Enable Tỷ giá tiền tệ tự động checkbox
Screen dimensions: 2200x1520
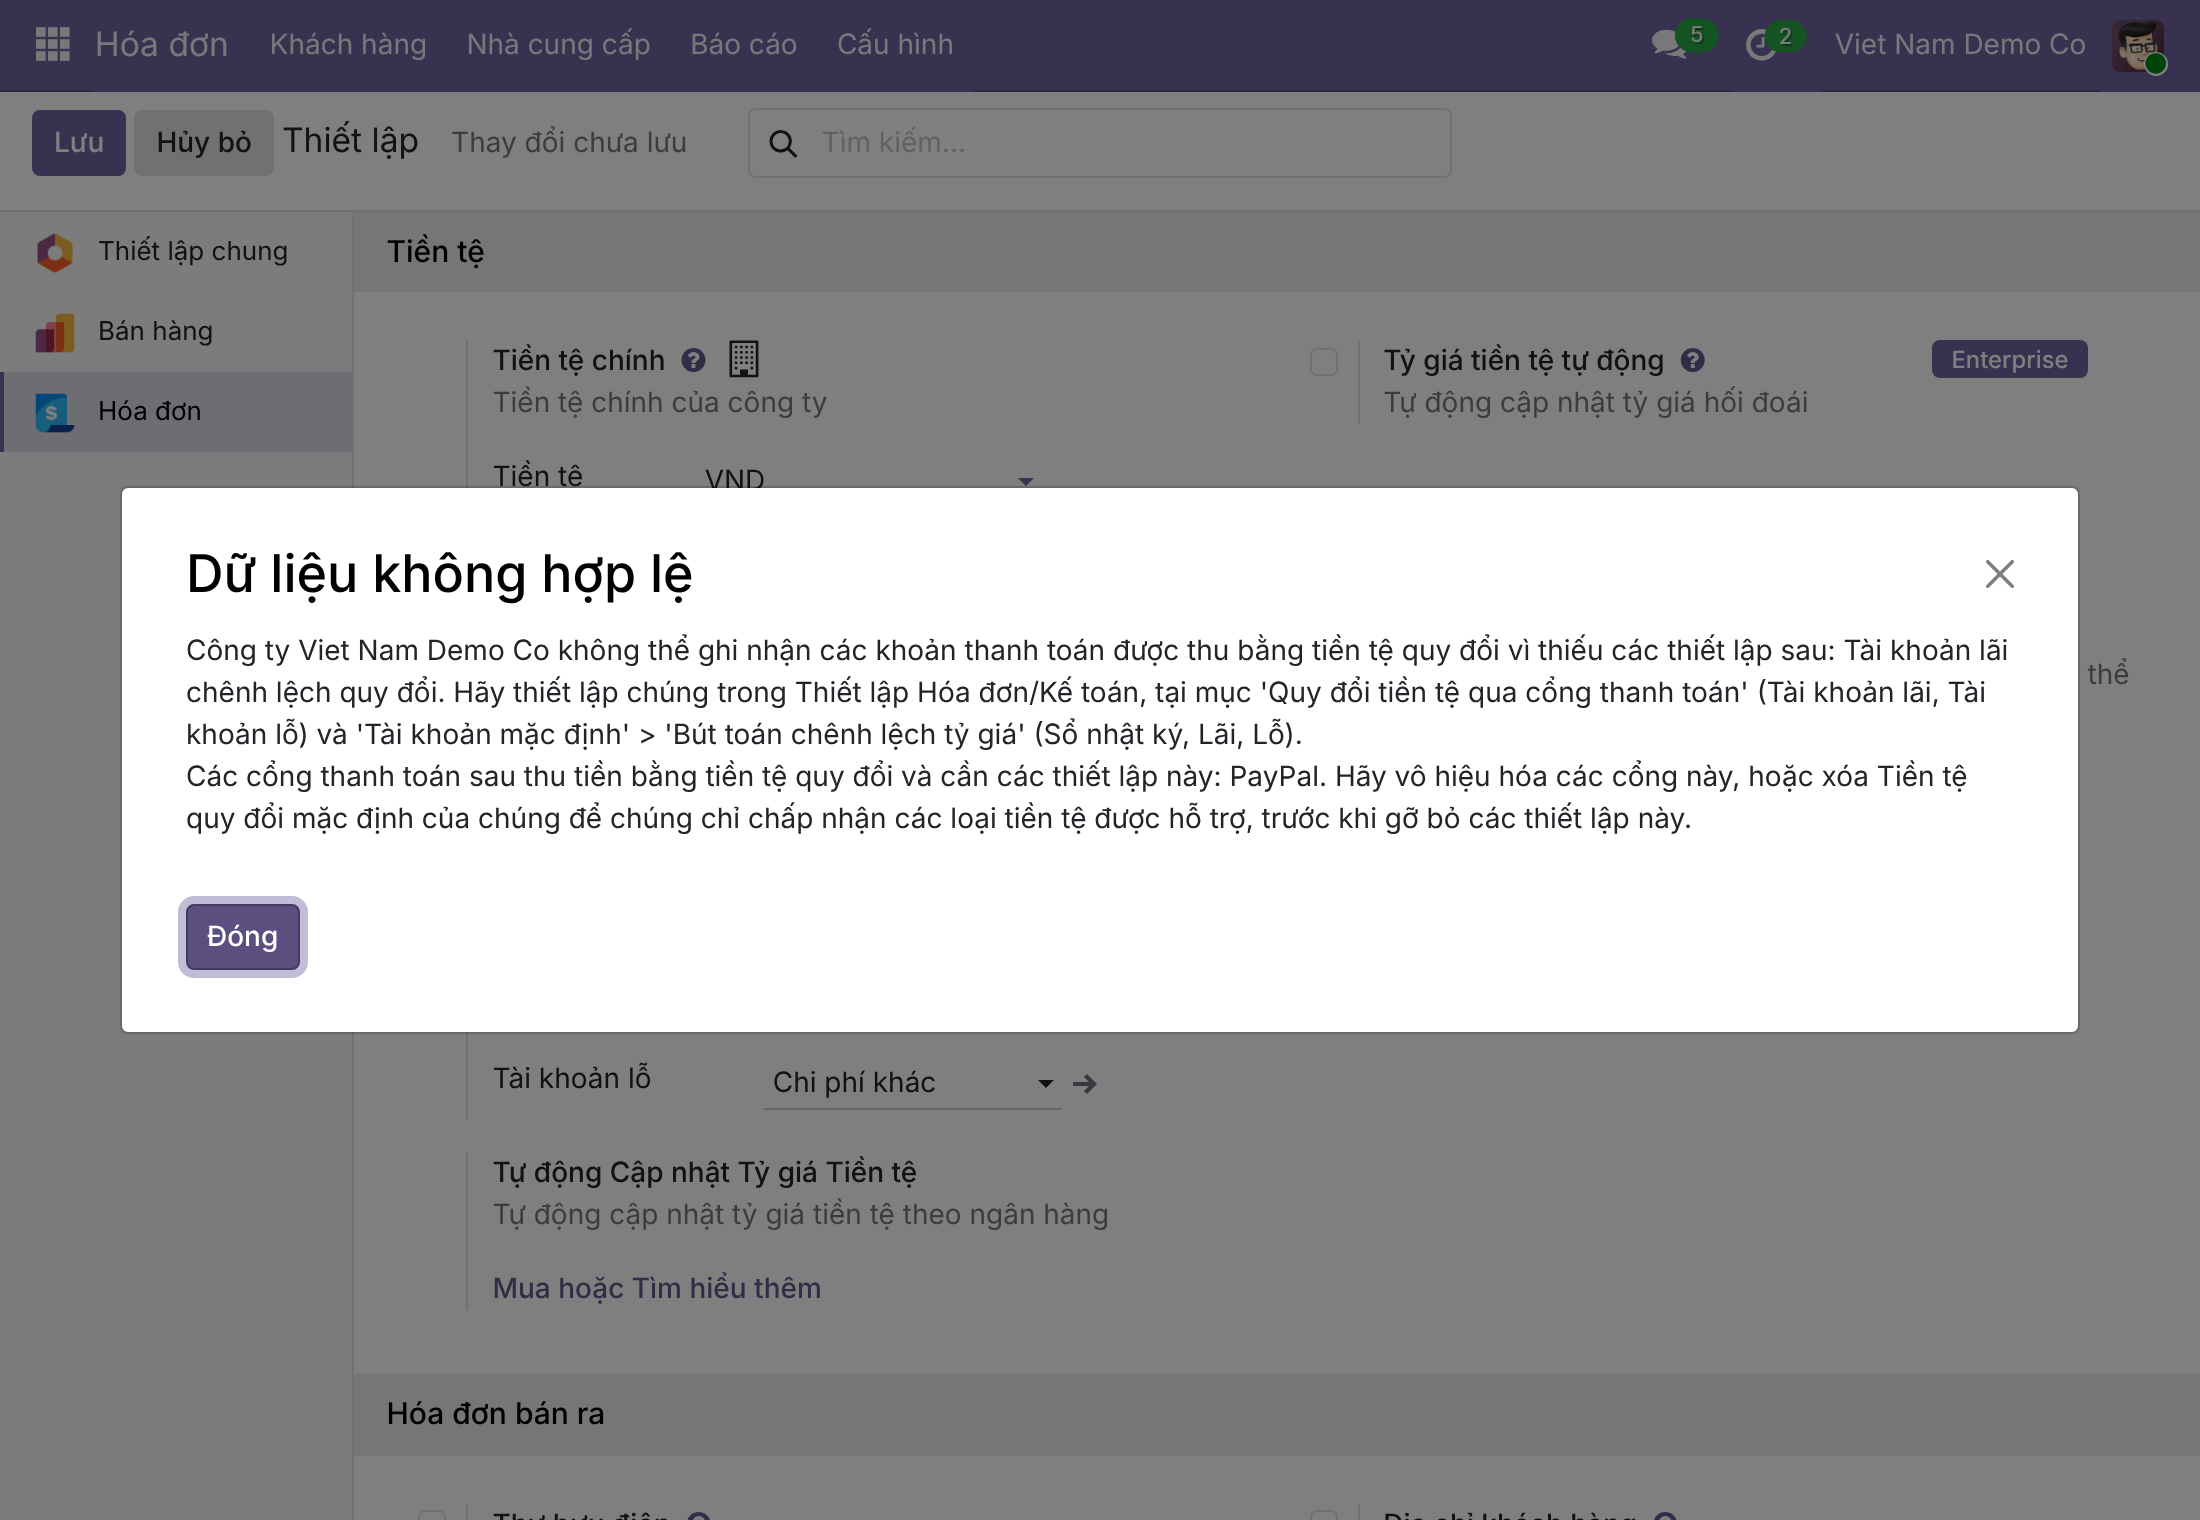tap(1324, 362)
